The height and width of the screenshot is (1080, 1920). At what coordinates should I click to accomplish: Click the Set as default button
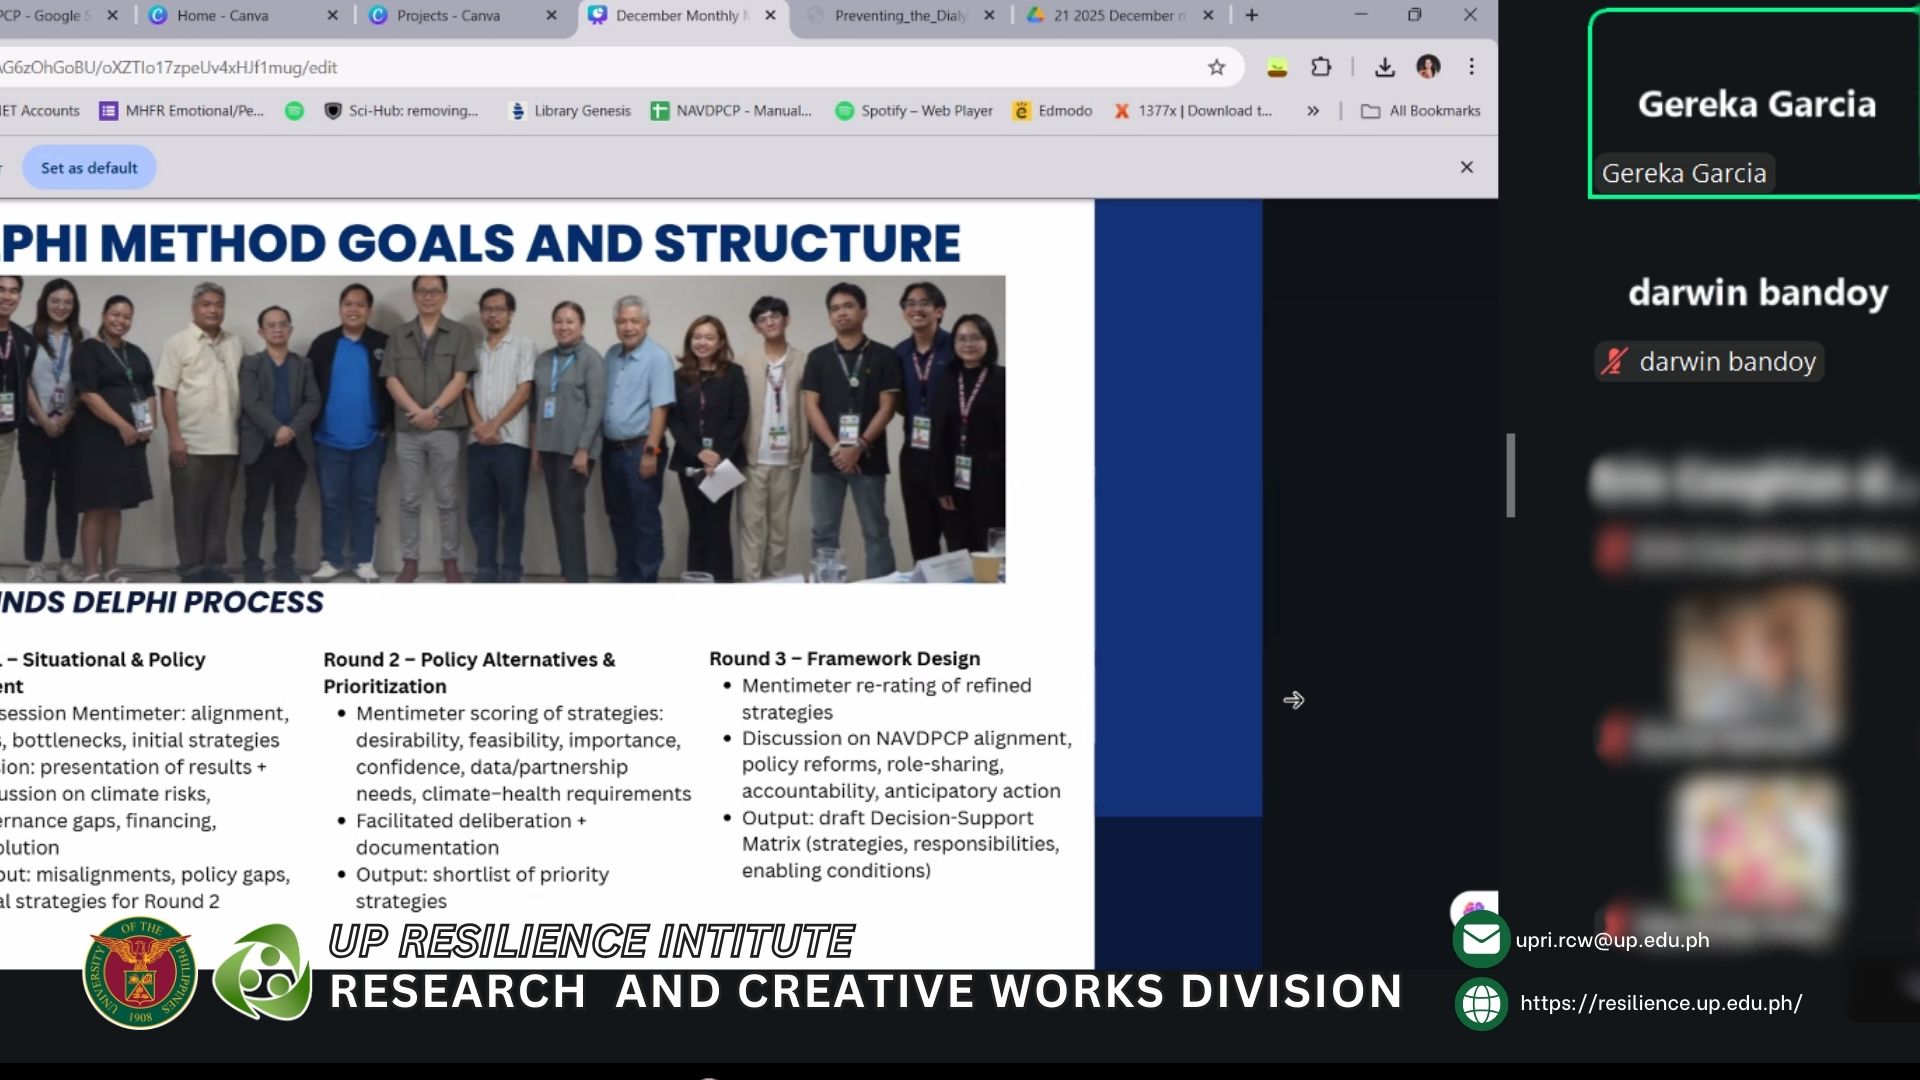click(x=89, y=168)
